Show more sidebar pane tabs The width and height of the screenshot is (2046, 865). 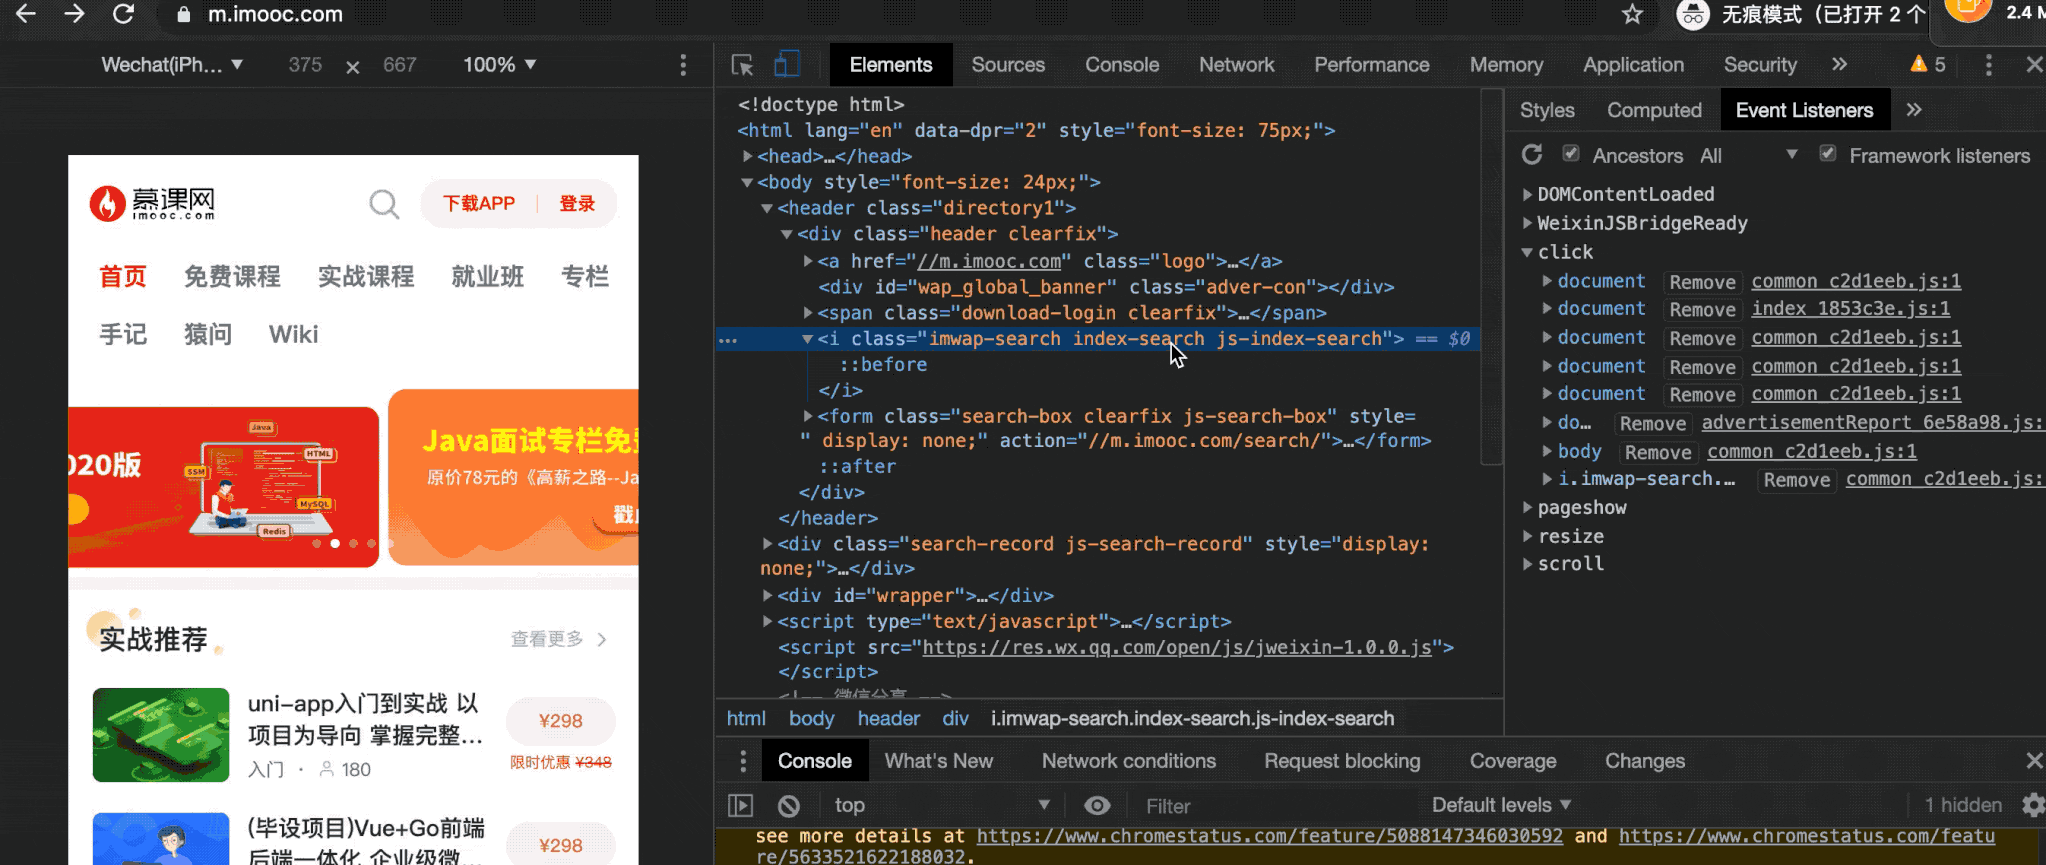tap(1914, 110)
